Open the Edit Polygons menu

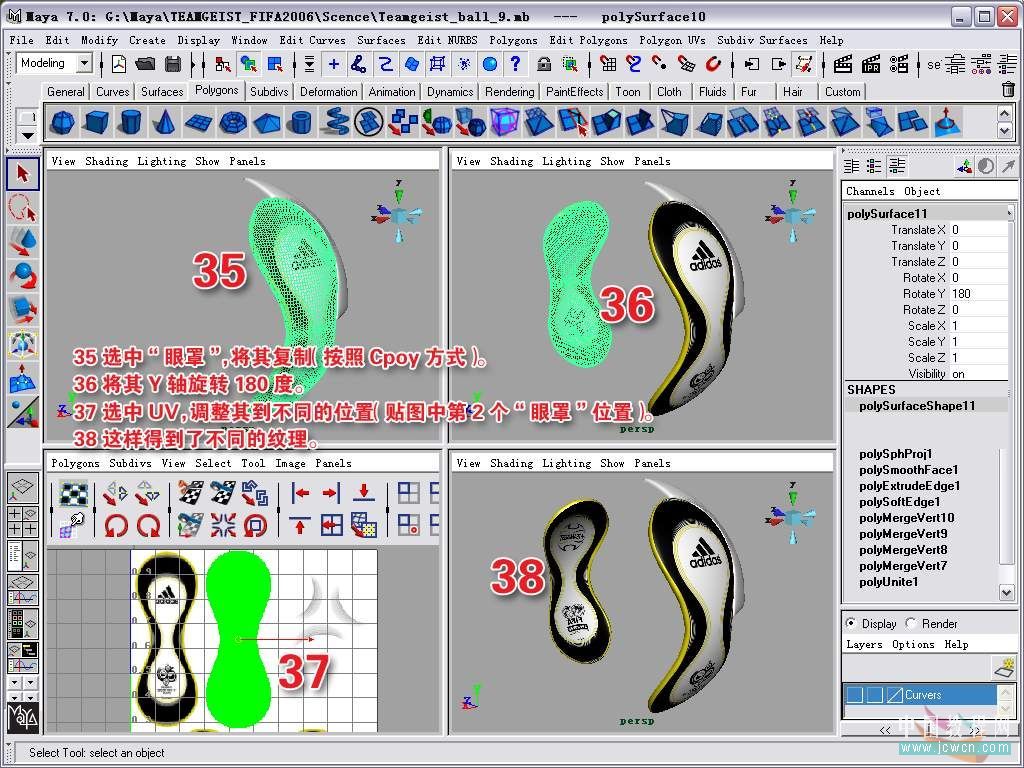588,40
